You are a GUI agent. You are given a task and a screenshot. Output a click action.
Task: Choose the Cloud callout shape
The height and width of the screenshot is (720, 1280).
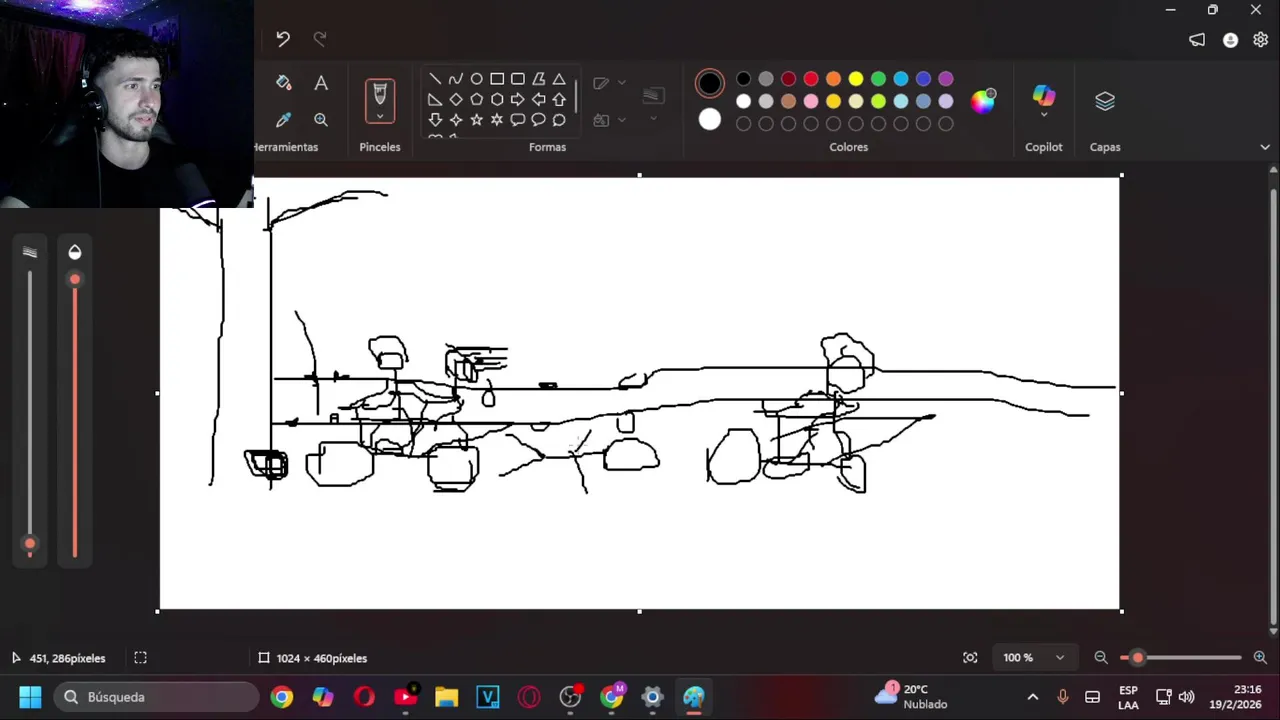[559, 120]
